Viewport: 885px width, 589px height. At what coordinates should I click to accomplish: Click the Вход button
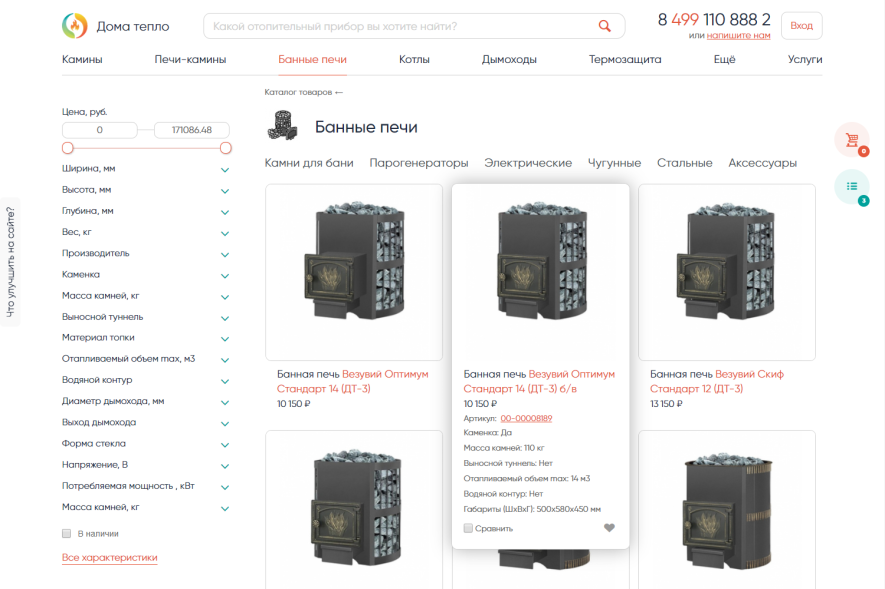tap(801, 26)
